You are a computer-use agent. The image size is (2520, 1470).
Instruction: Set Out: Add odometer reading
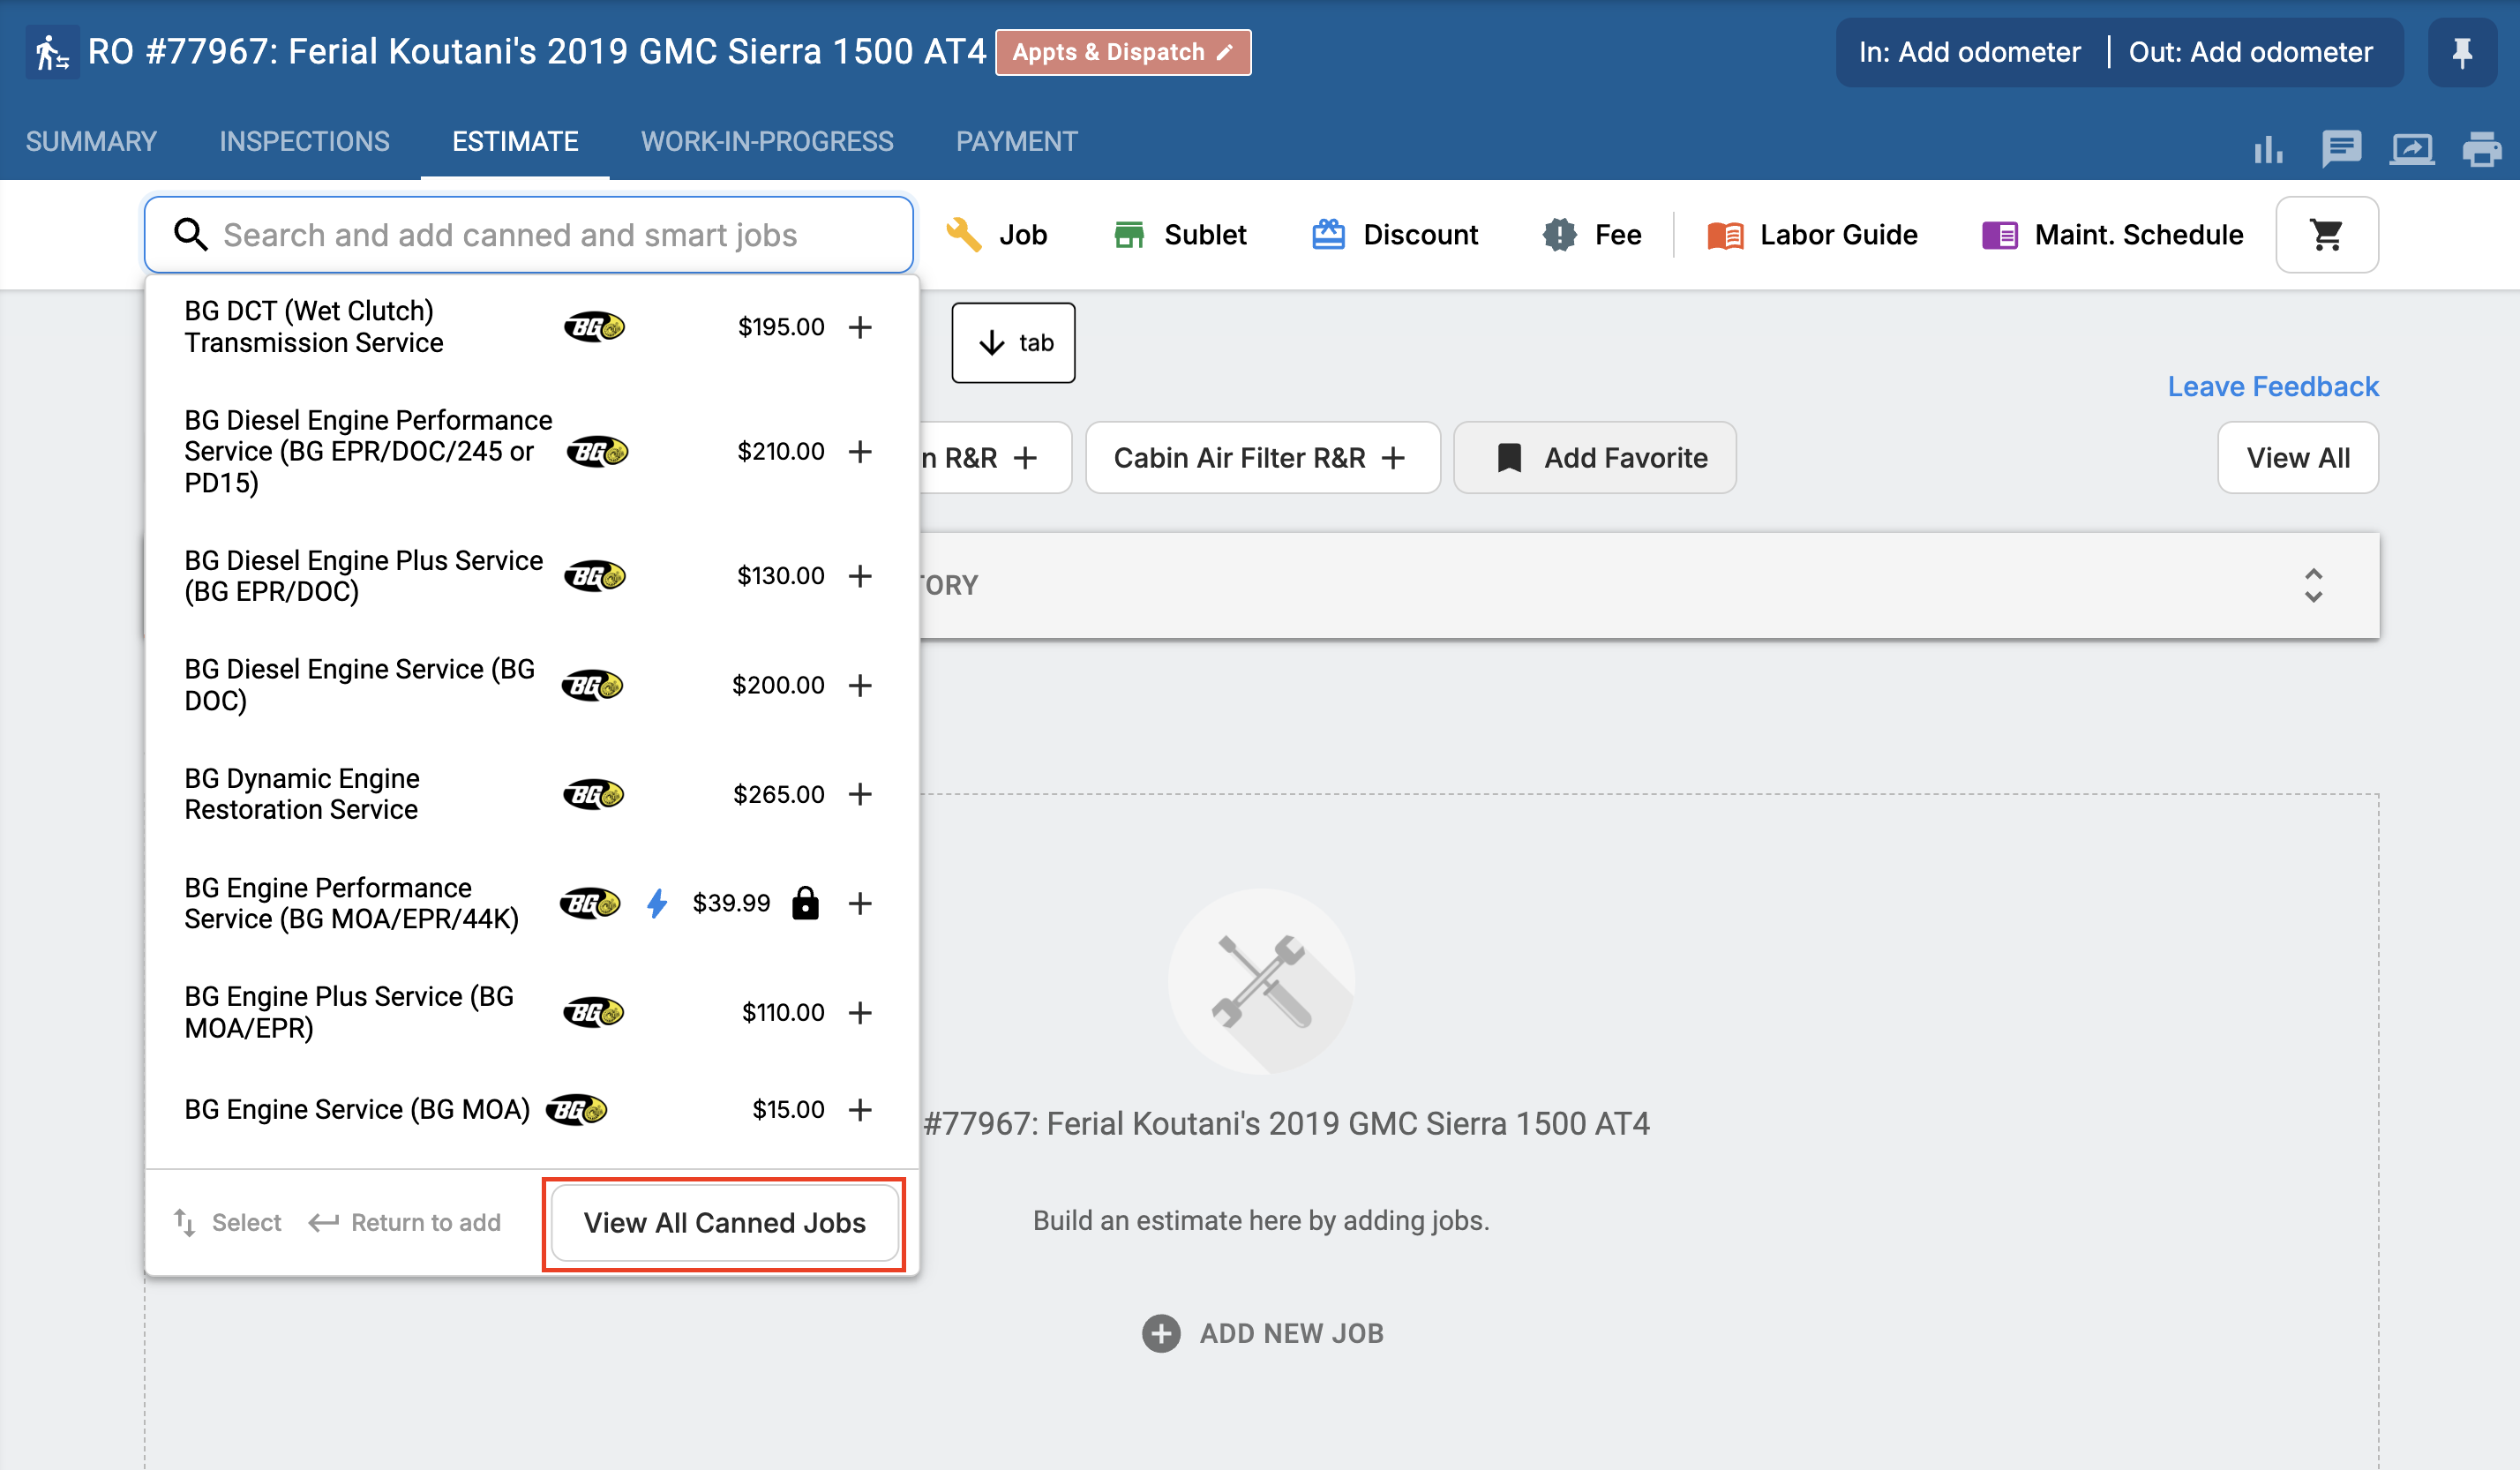coord(2250,52)
